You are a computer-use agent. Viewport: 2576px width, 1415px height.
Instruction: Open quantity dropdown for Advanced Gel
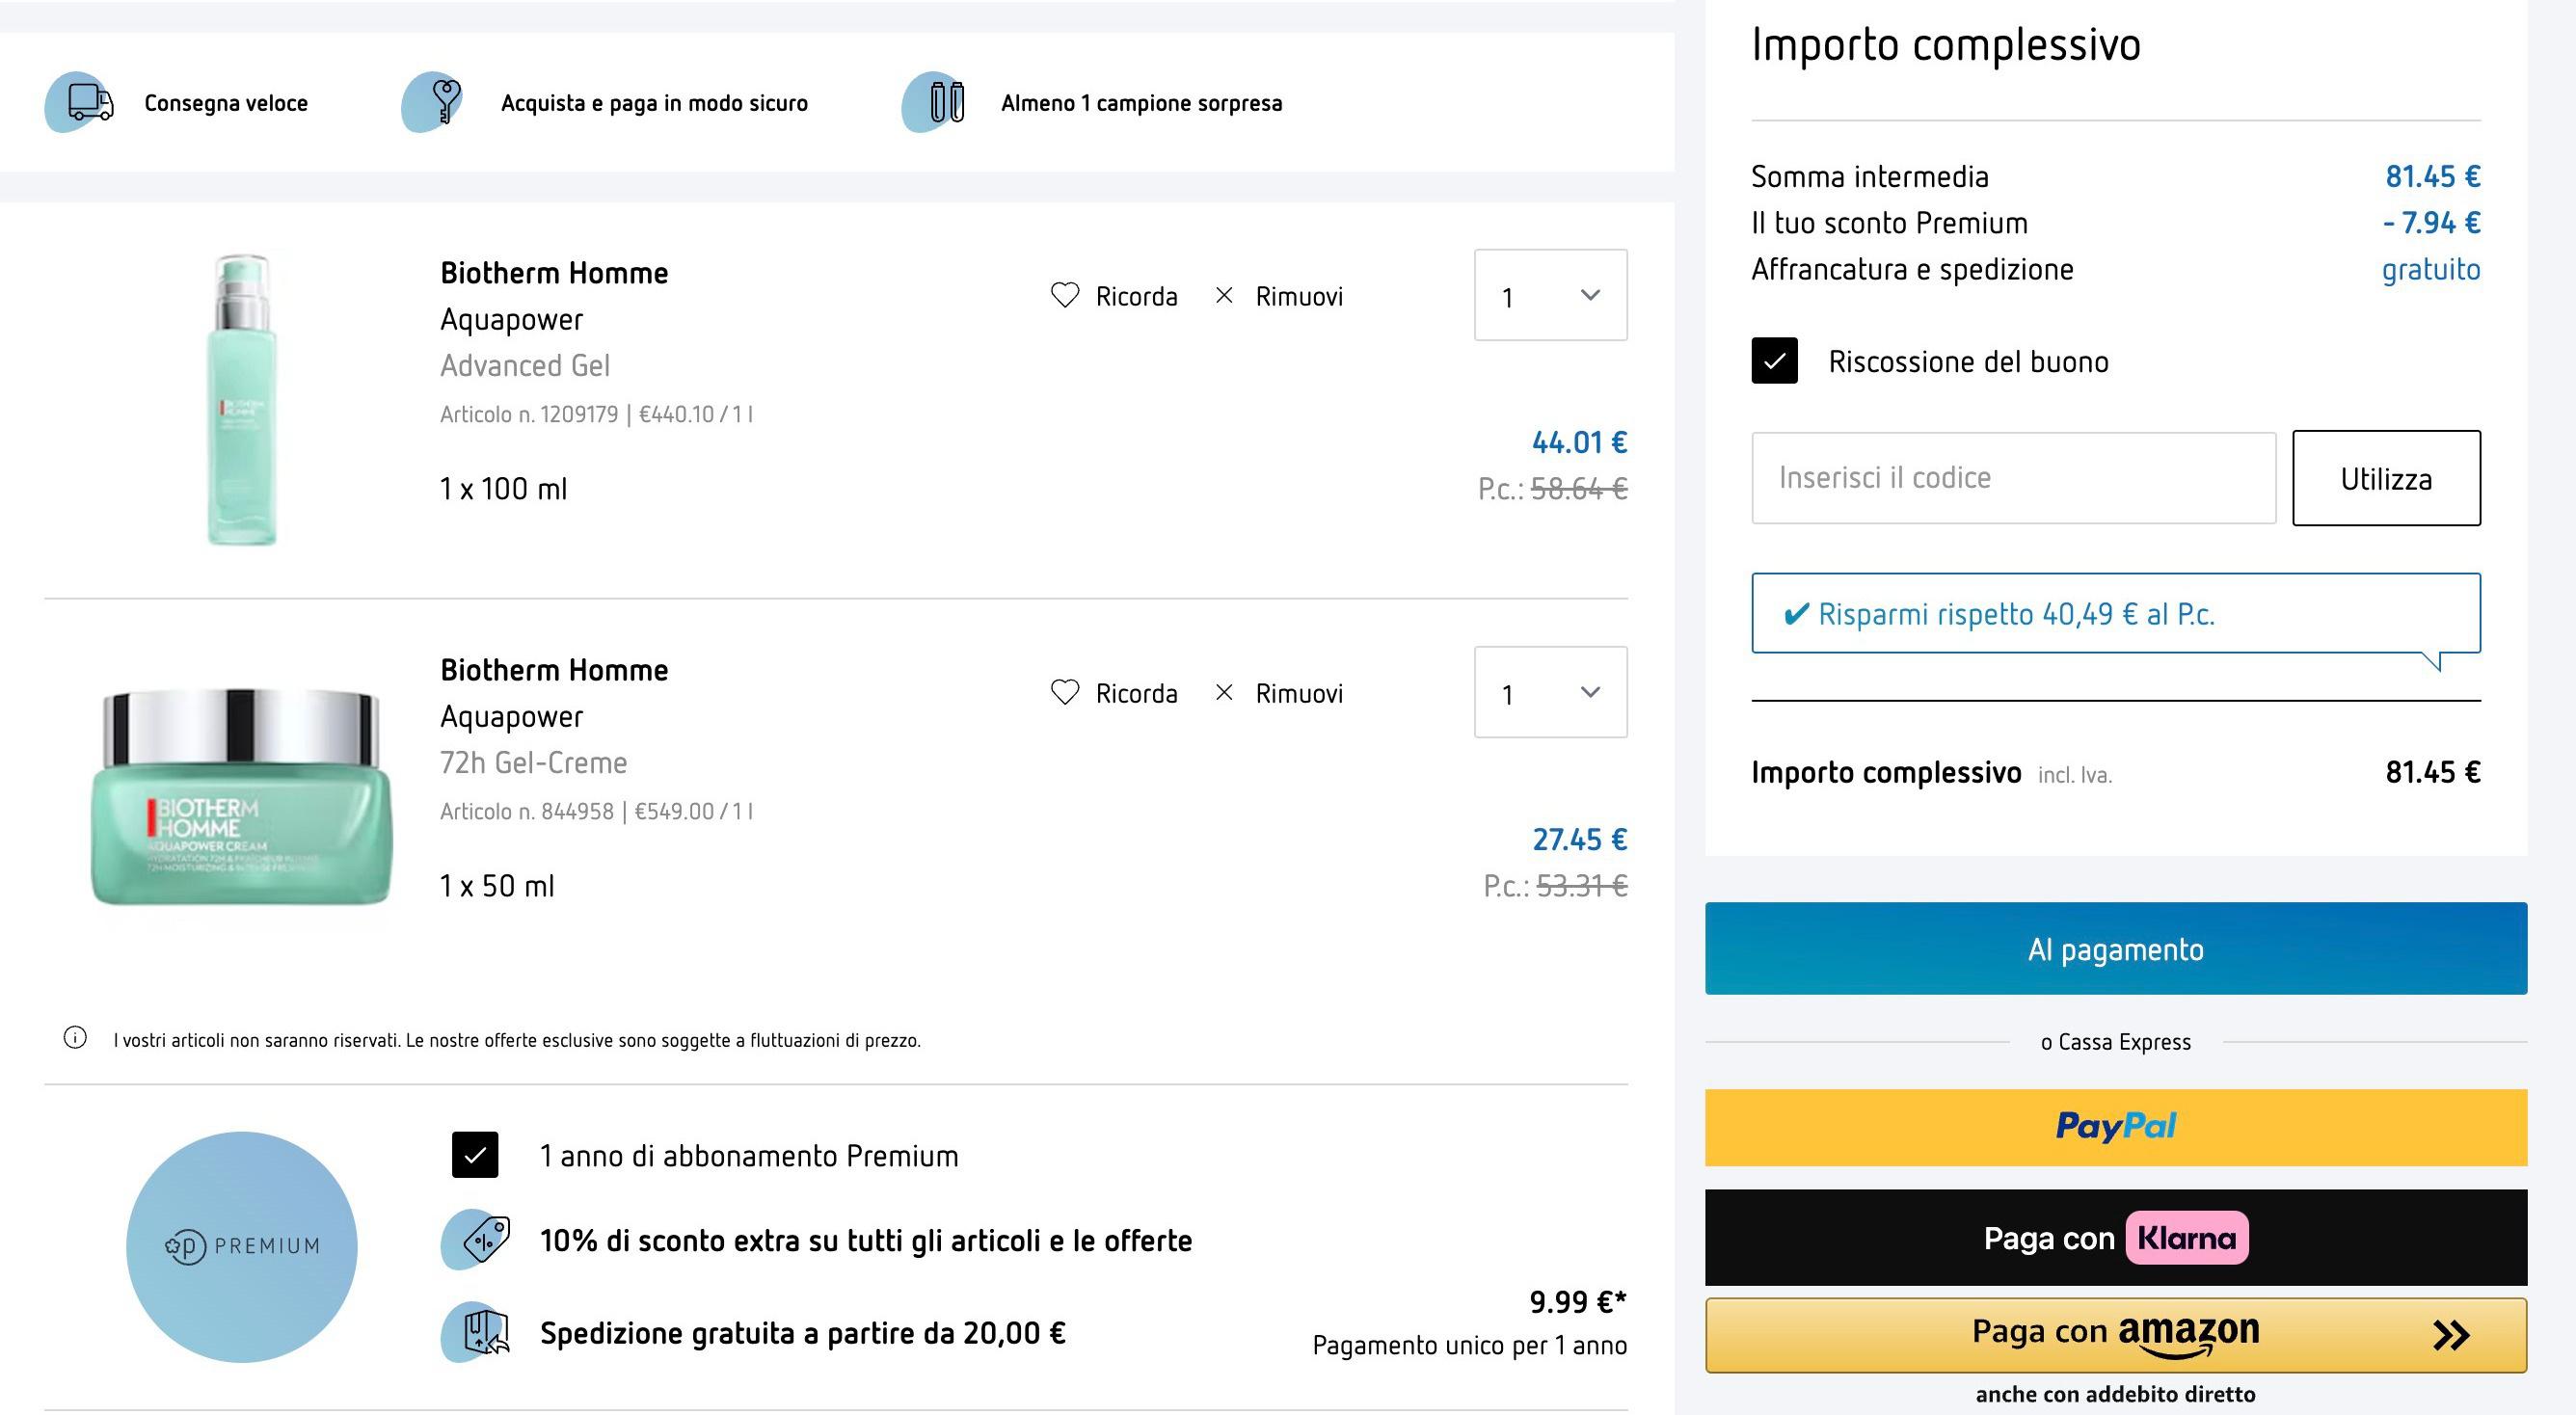coord(1551,295)
